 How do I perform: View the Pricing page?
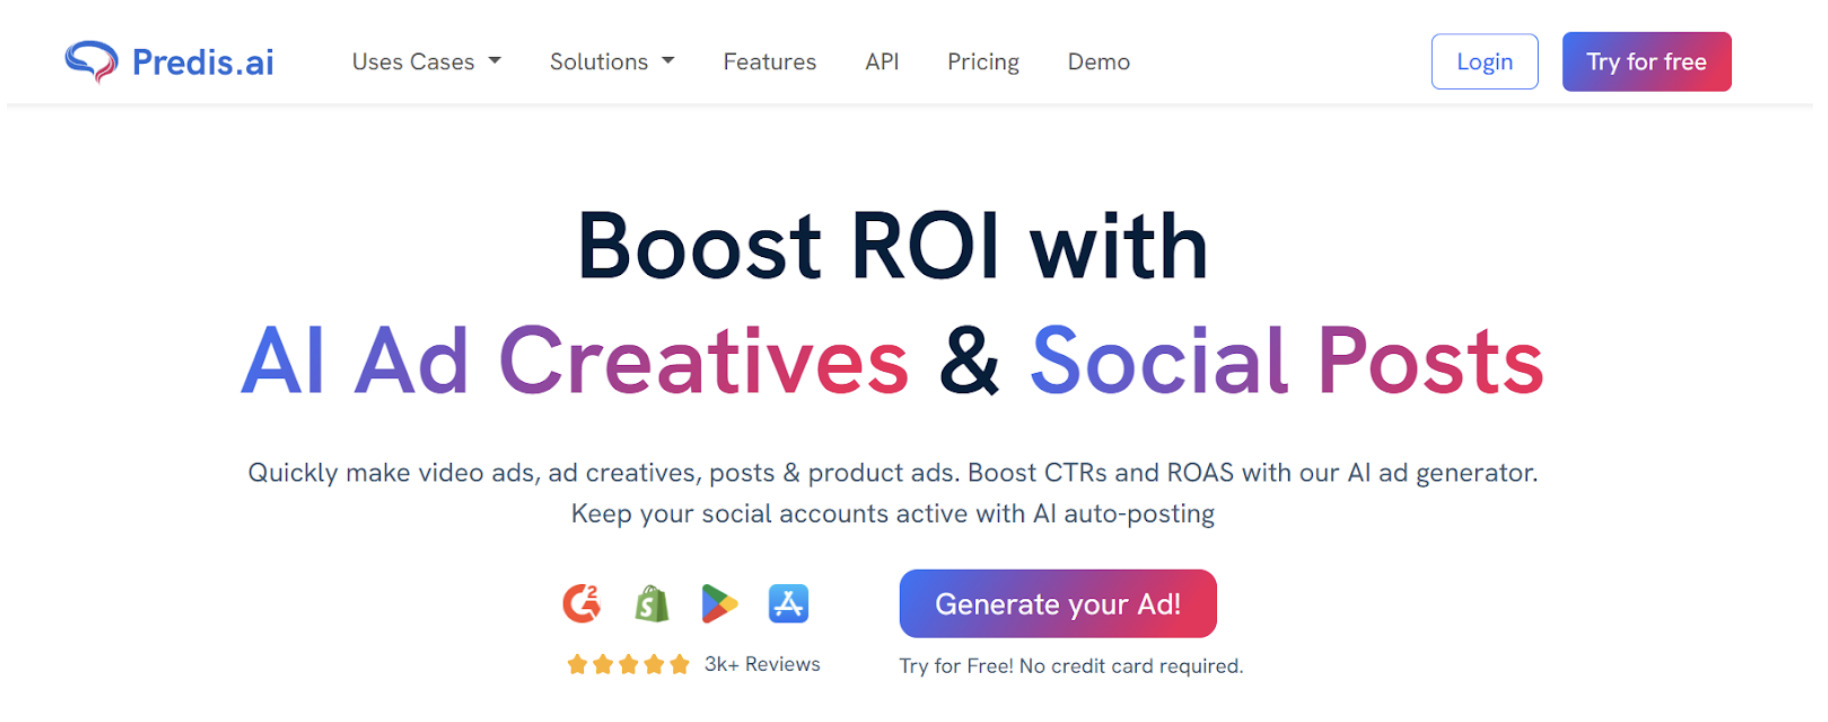coord(983,62)
